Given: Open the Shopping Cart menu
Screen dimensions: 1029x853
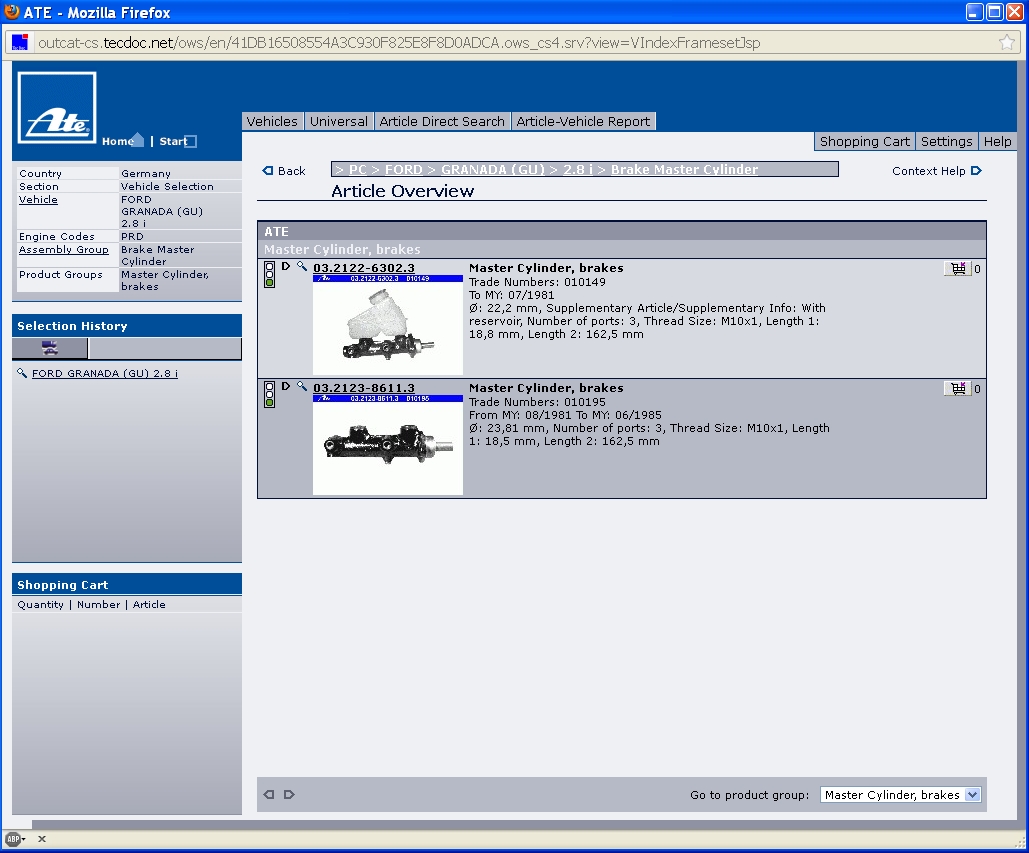Looking at the screenshot, I should point(864,141).
